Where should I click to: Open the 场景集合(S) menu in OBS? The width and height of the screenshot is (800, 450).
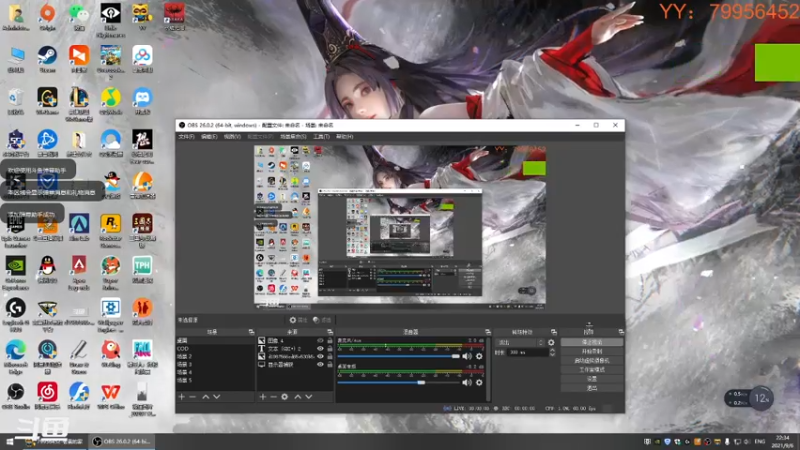click(293, 137)
